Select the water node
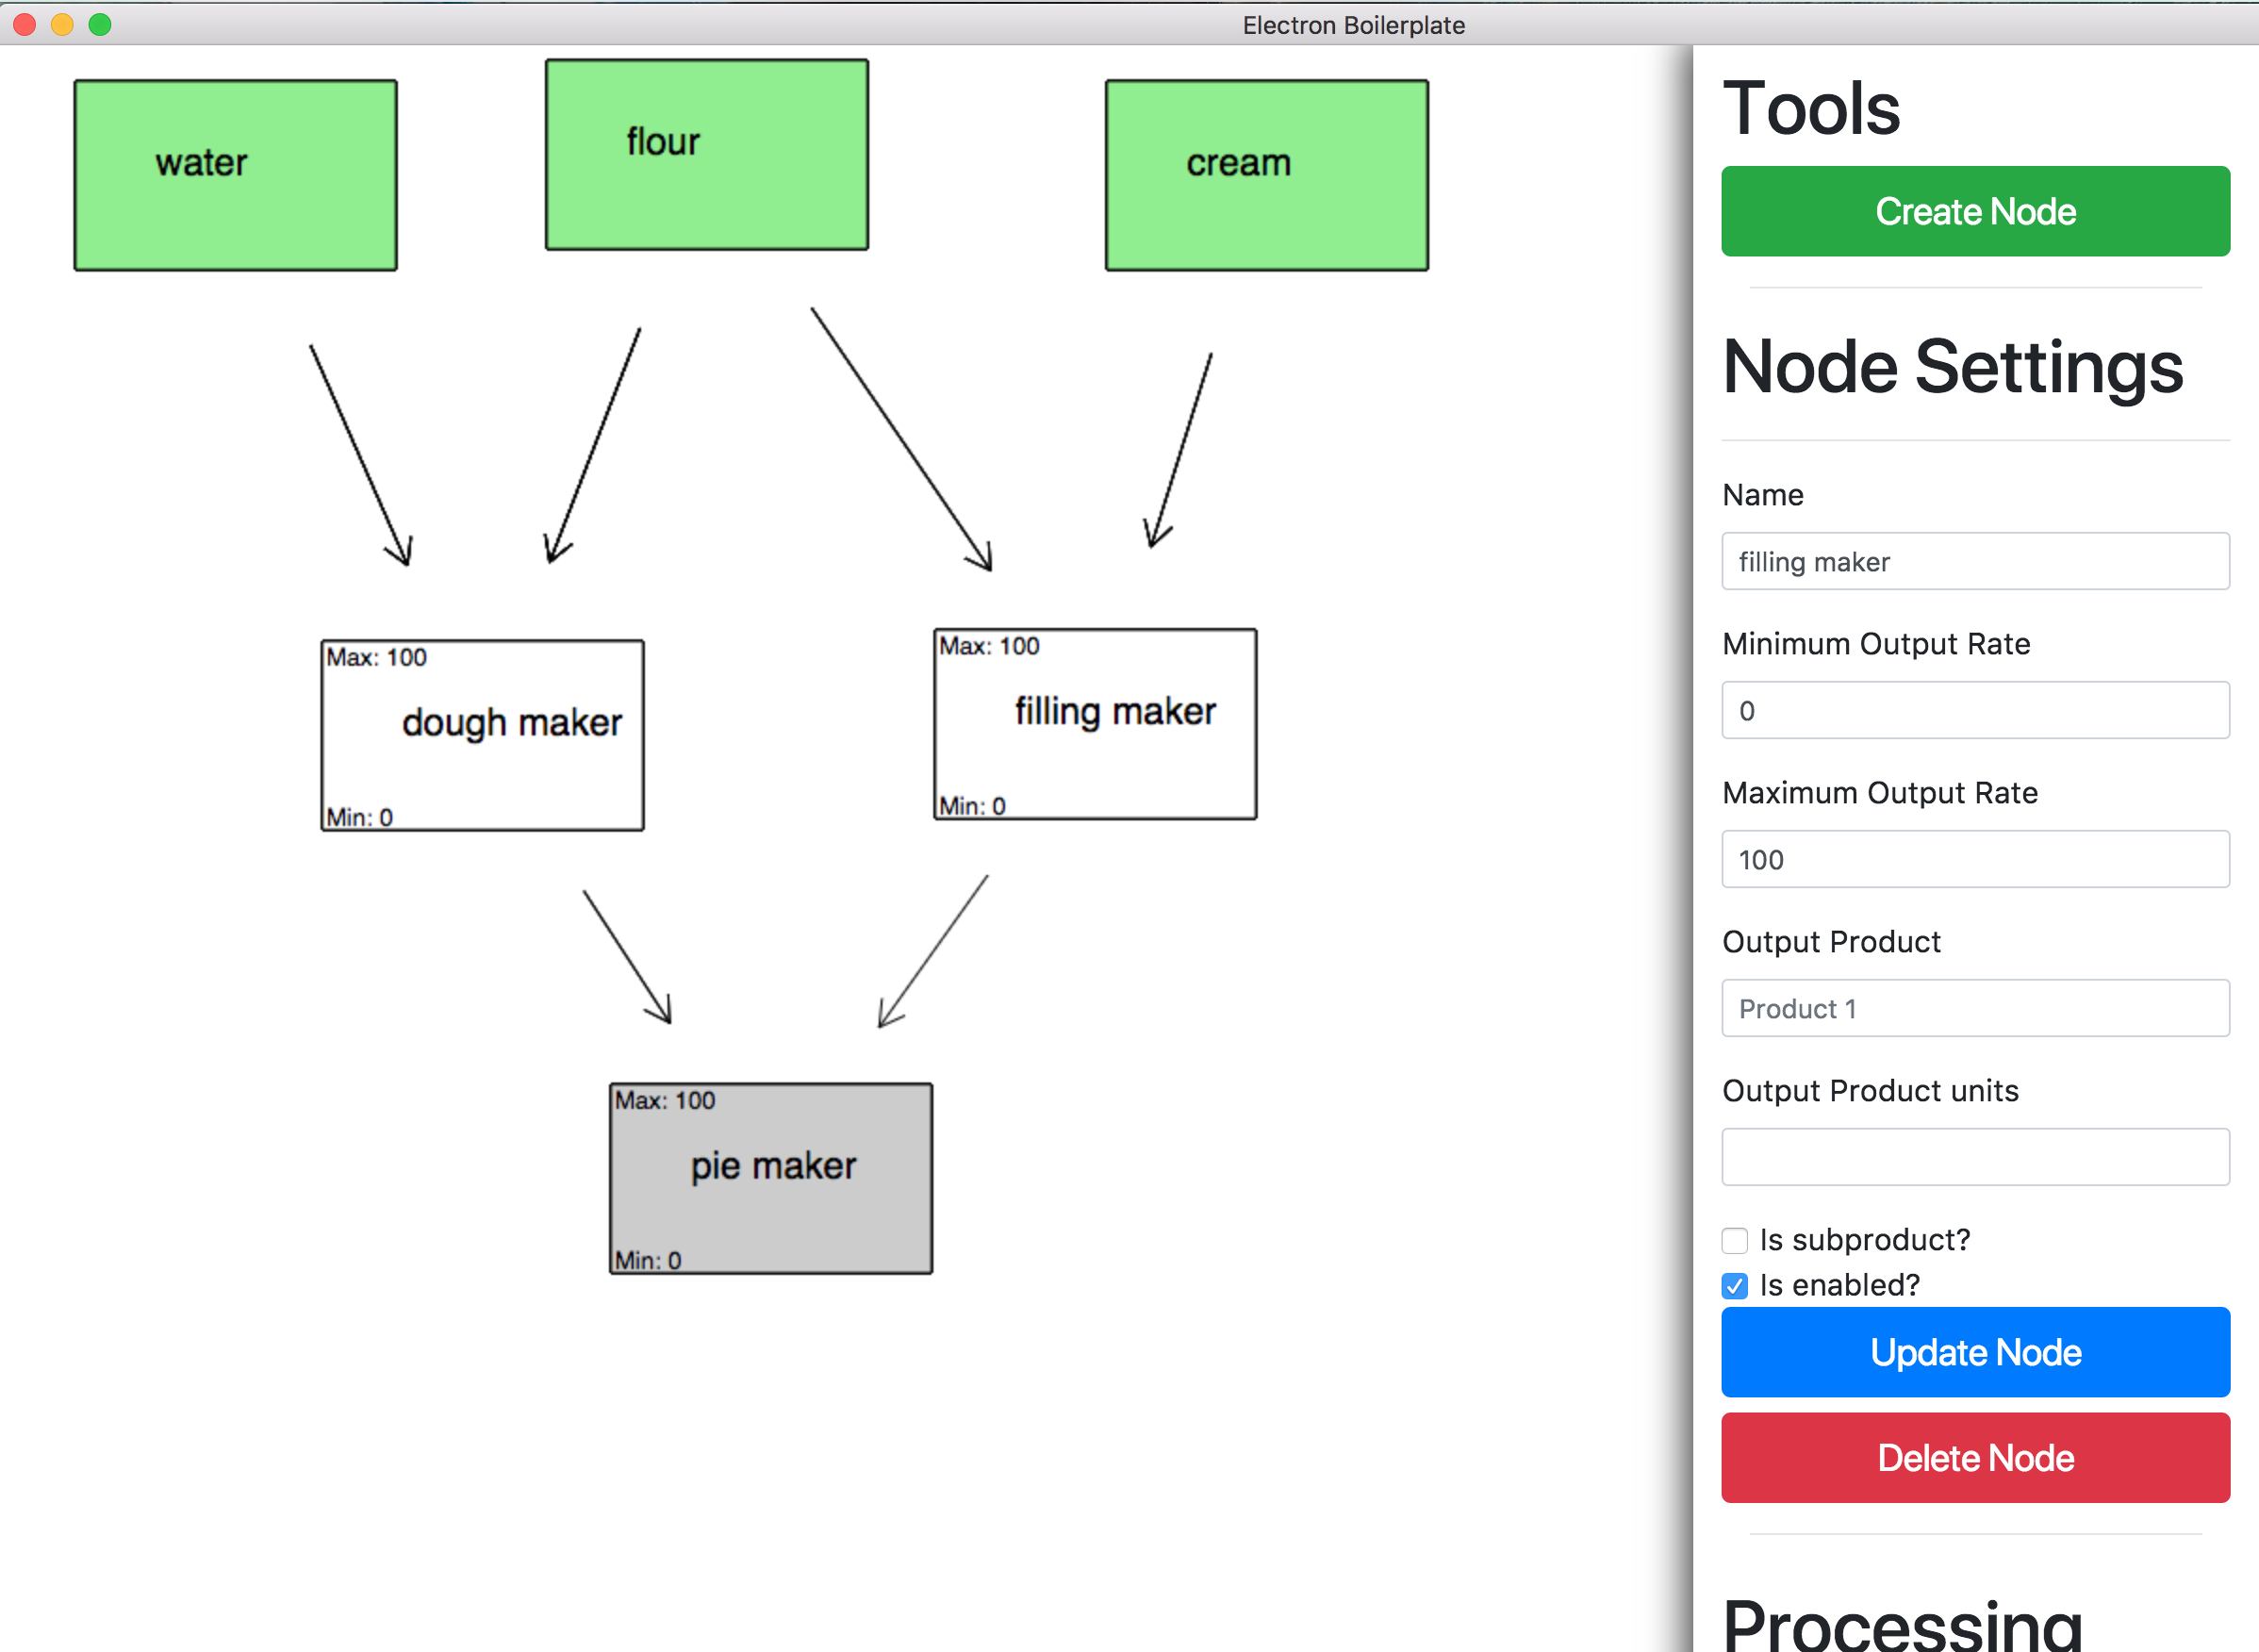Viewport: 2259px width, 1652px height. pyautogui.click(x=235, y=175)
